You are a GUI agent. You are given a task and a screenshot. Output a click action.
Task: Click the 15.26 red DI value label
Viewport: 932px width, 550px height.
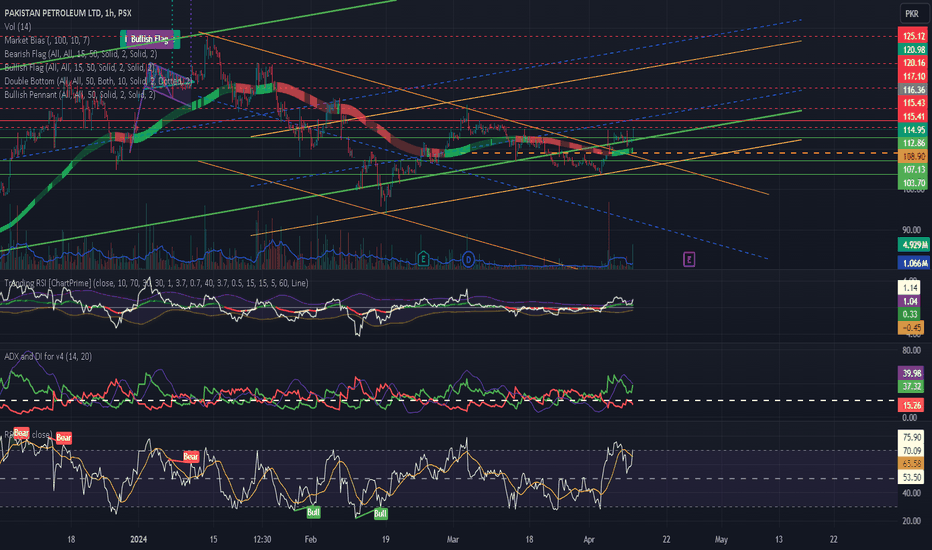coord(912,405)
